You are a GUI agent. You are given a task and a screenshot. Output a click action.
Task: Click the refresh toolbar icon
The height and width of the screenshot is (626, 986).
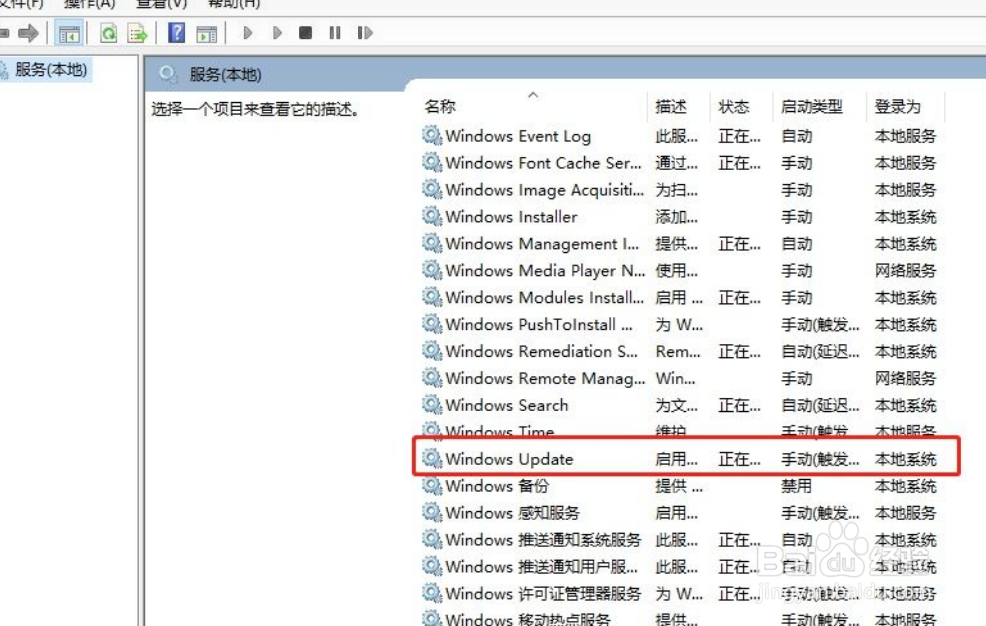coord(108,33)
